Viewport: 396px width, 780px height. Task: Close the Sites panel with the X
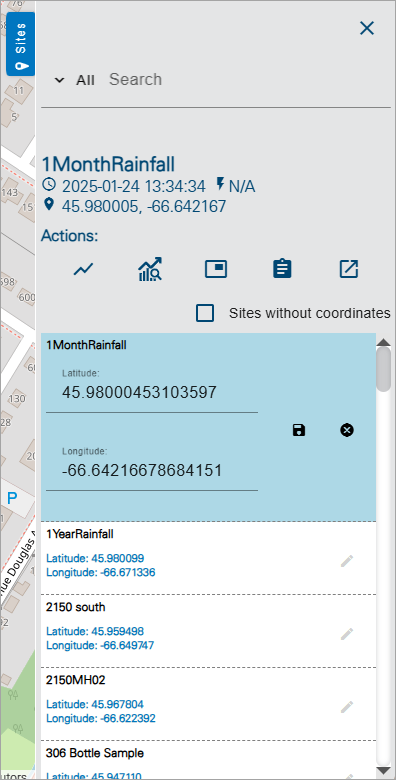pyautogui.click(x=367, y=28)
